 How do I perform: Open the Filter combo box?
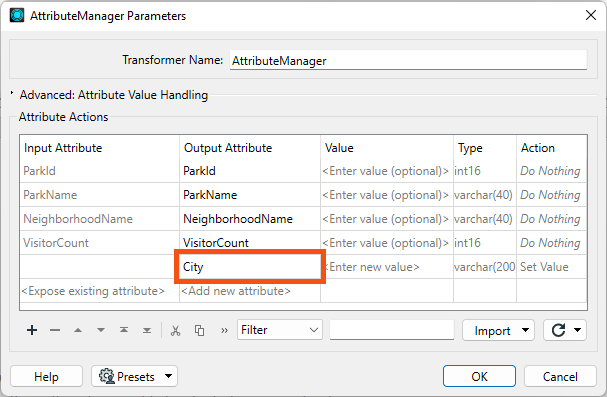(x=280, y=330)
